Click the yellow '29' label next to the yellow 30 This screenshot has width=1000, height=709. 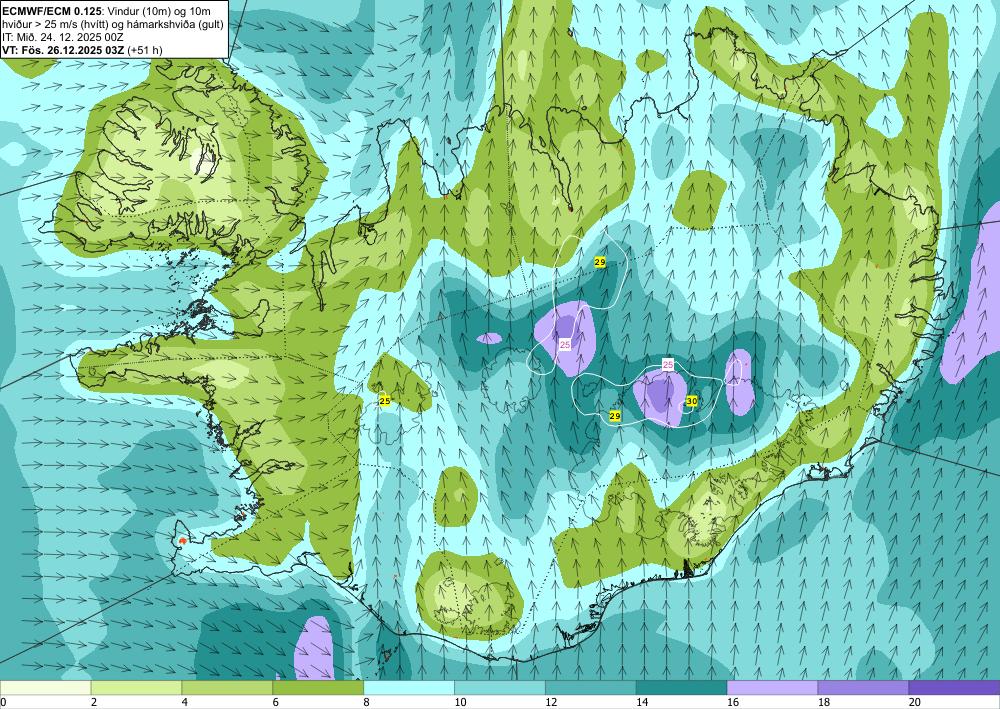point(615,416)
